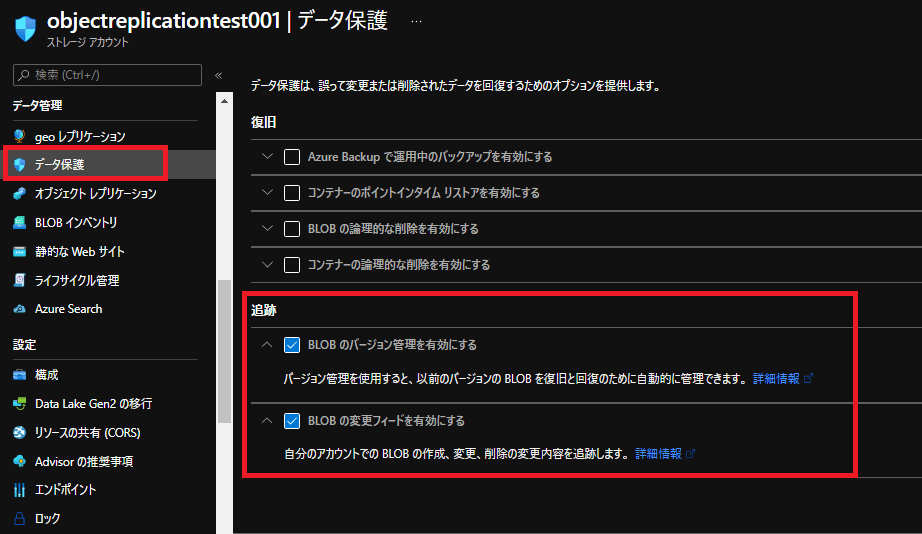The height and width of the screenshot is (534, 922).
Task: Click external link icon after change feed 詳細情報
Action: click(690, 454)
